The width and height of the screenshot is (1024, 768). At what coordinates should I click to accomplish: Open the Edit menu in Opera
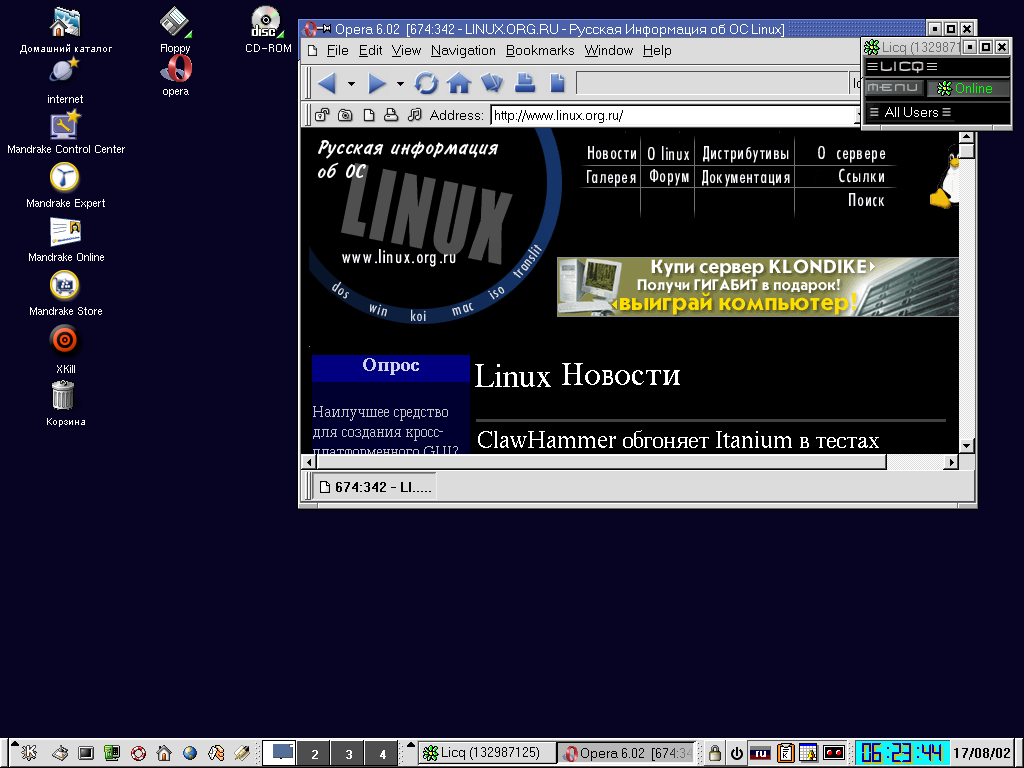[370, 50]
